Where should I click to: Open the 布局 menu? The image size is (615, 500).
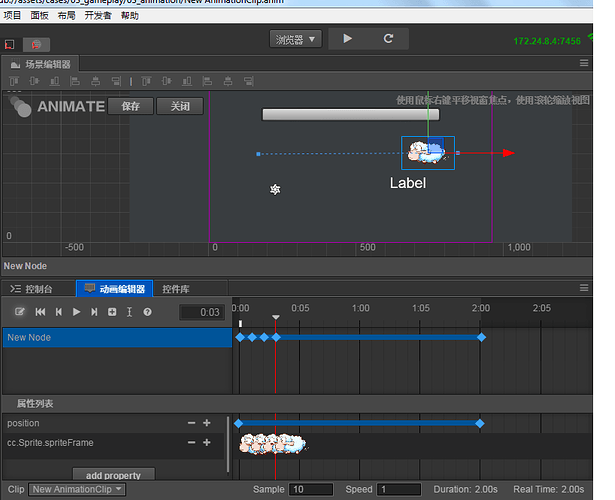click(66, 15)
